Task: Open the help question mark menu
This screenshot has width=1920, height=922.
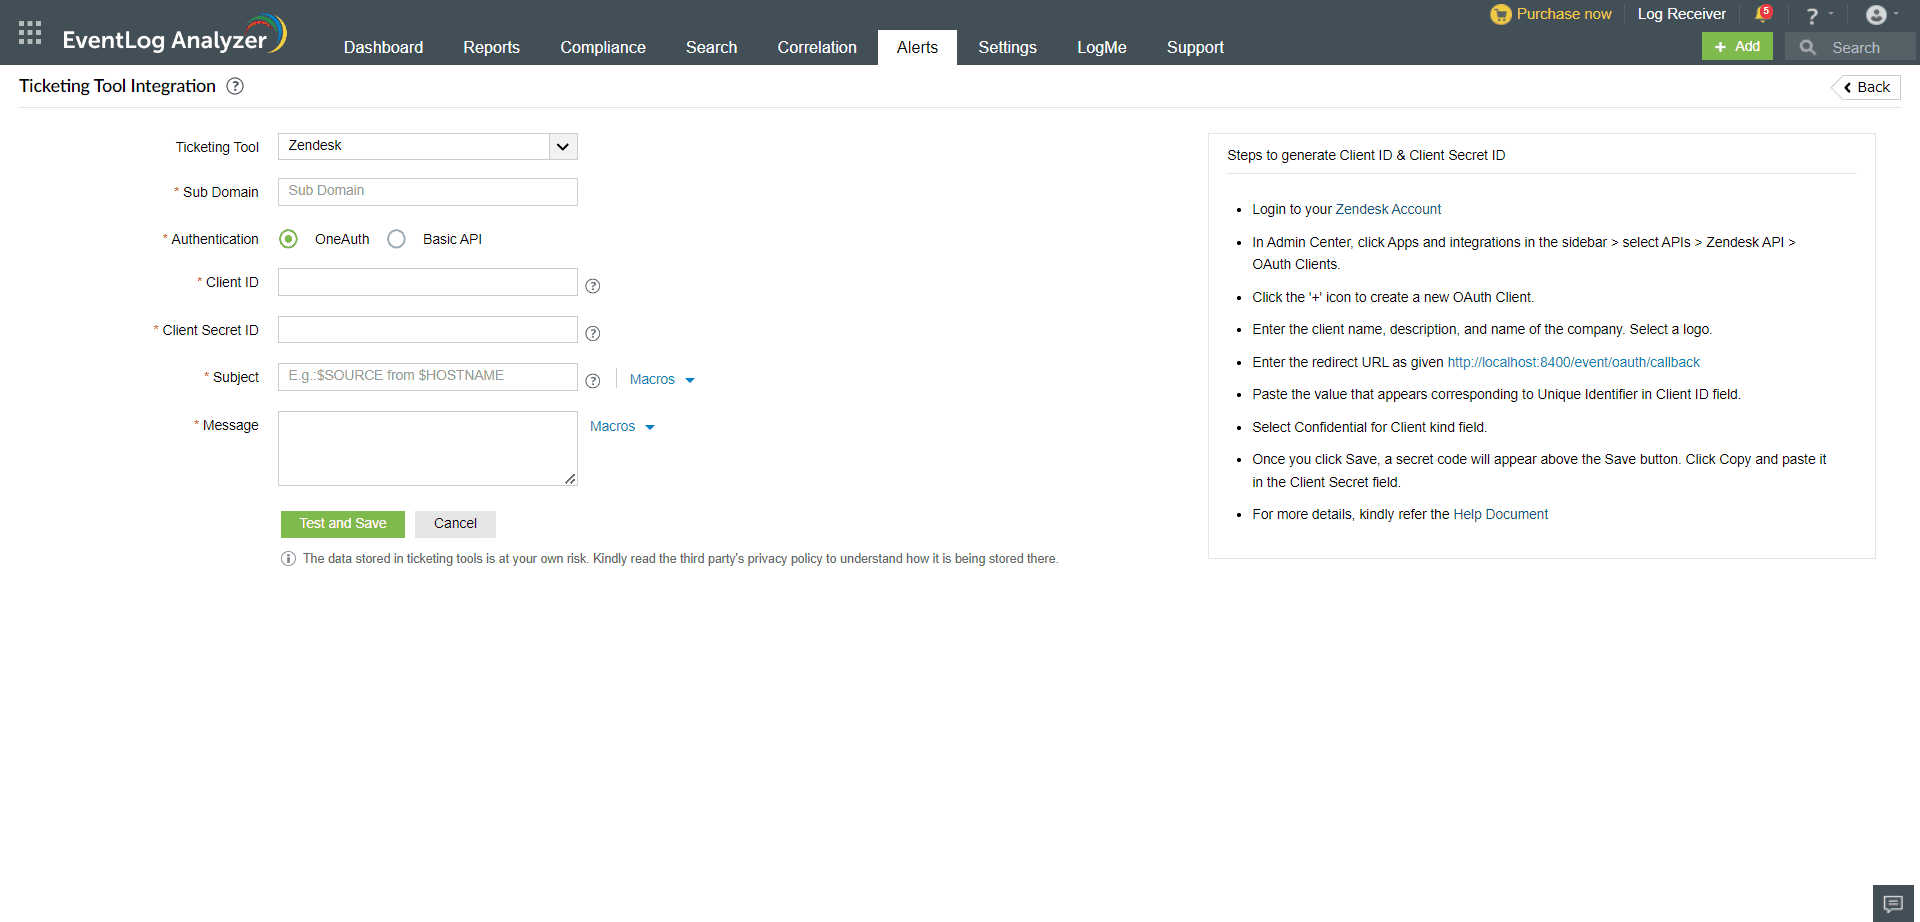Action: click(x=1813, y=14)
